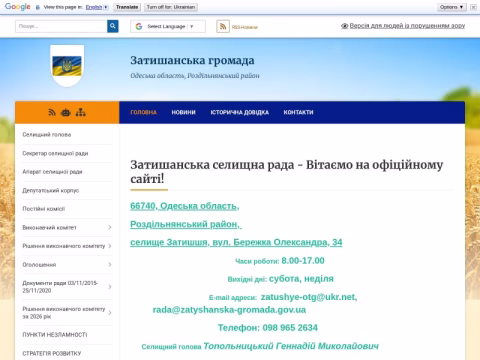Open the Options dropdown in translate bar
480x360 pixels.
click(x=452, y=7)
